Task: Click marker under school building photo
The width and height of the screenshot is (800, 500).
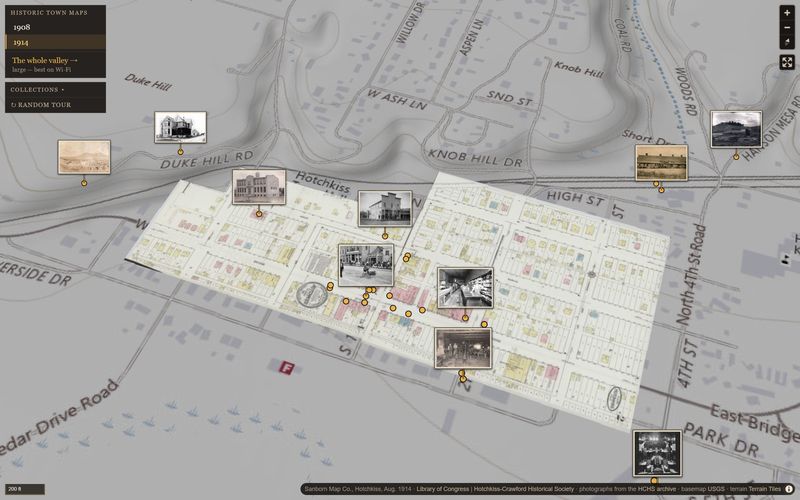Action: (x=259, y=214)
